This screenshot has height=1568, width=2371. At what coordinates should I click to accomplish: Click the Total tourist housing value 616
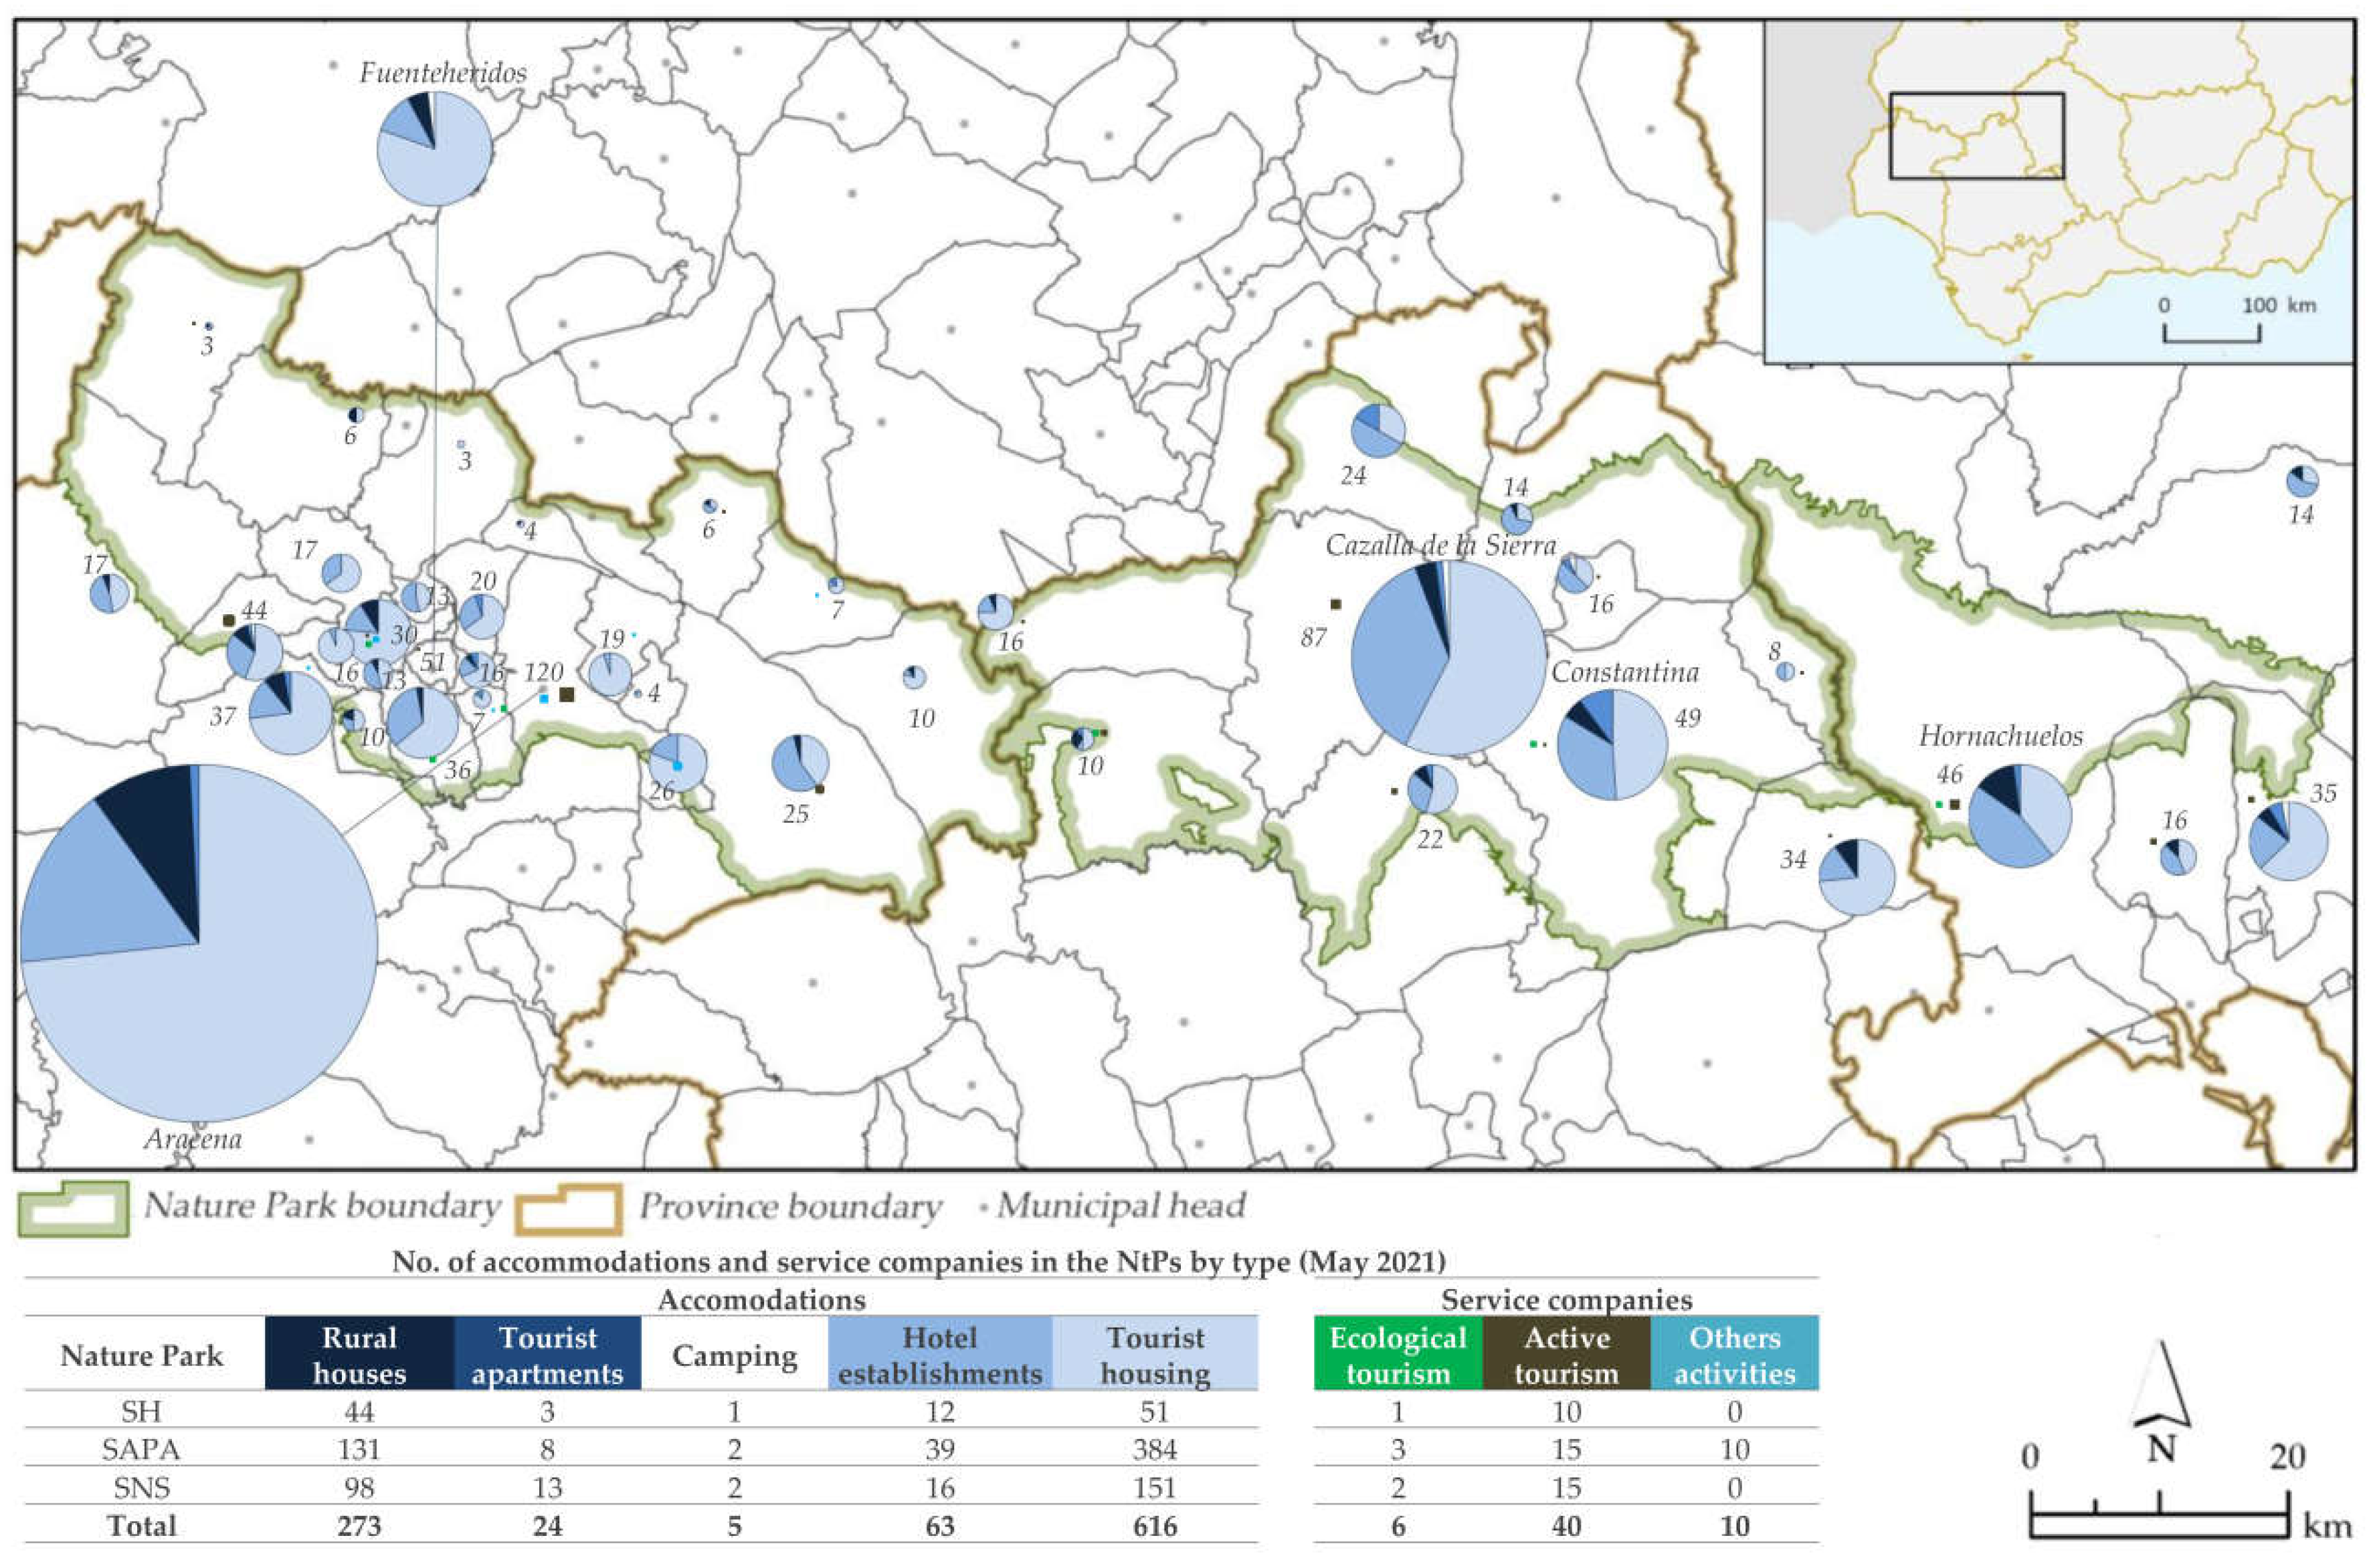pyautogui.click(x=1155, y=1526)
